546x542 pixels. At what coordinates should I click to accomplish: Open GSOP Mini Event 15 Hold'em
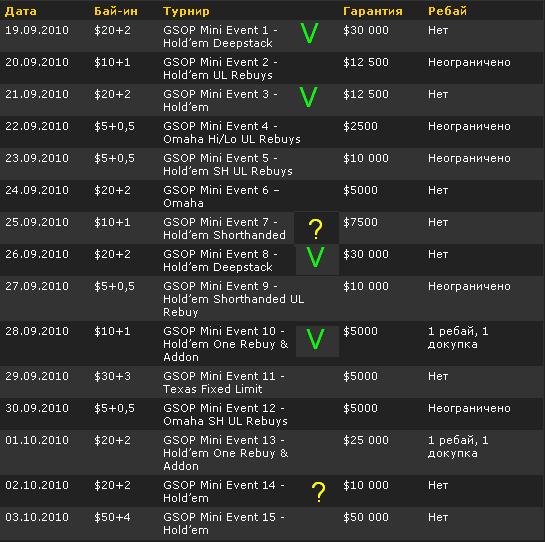[224, 524]
